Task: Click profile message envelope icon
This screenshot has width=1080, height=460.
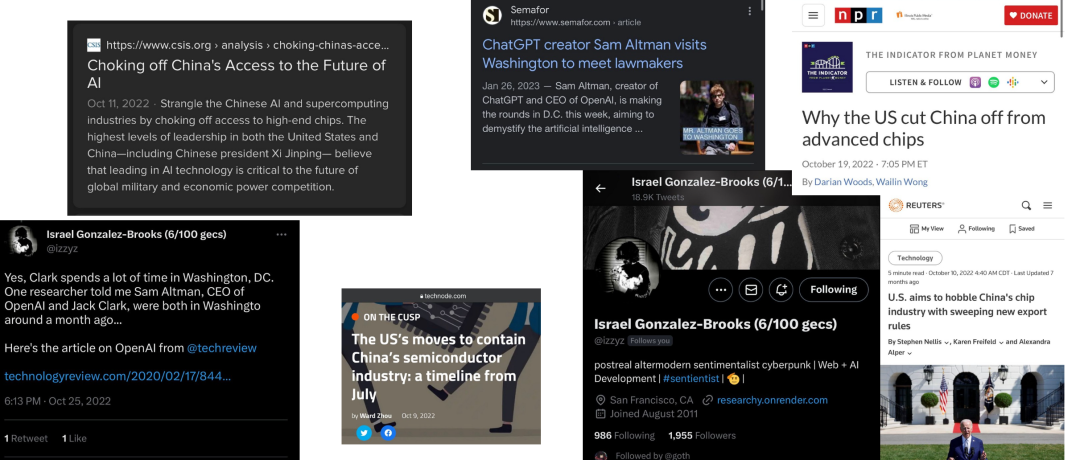Action: tap(751, 290)
